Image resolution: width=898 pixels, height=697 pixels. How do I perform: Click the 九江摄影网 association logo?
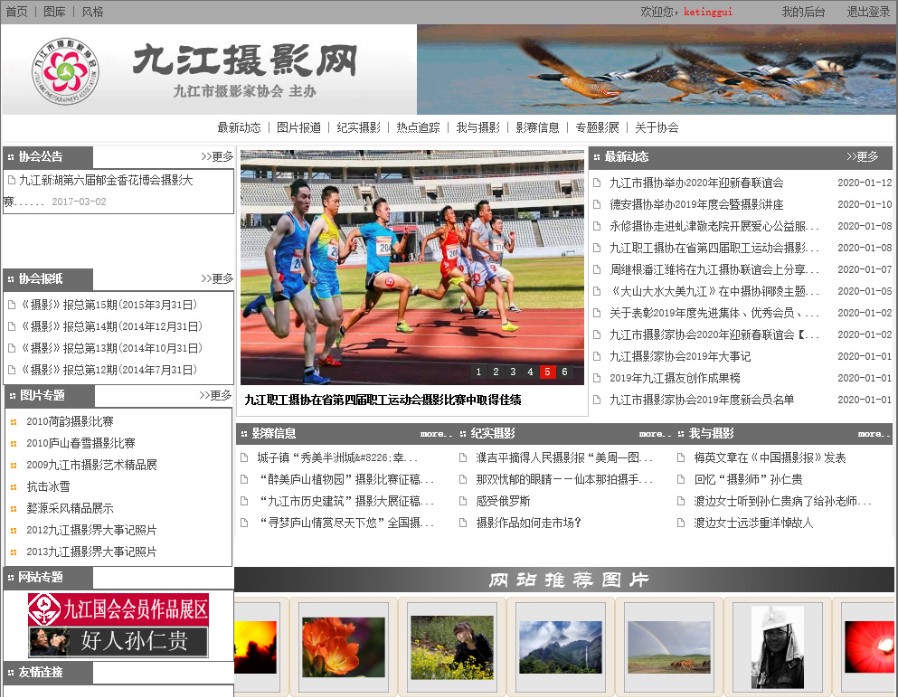pos(66,69)
